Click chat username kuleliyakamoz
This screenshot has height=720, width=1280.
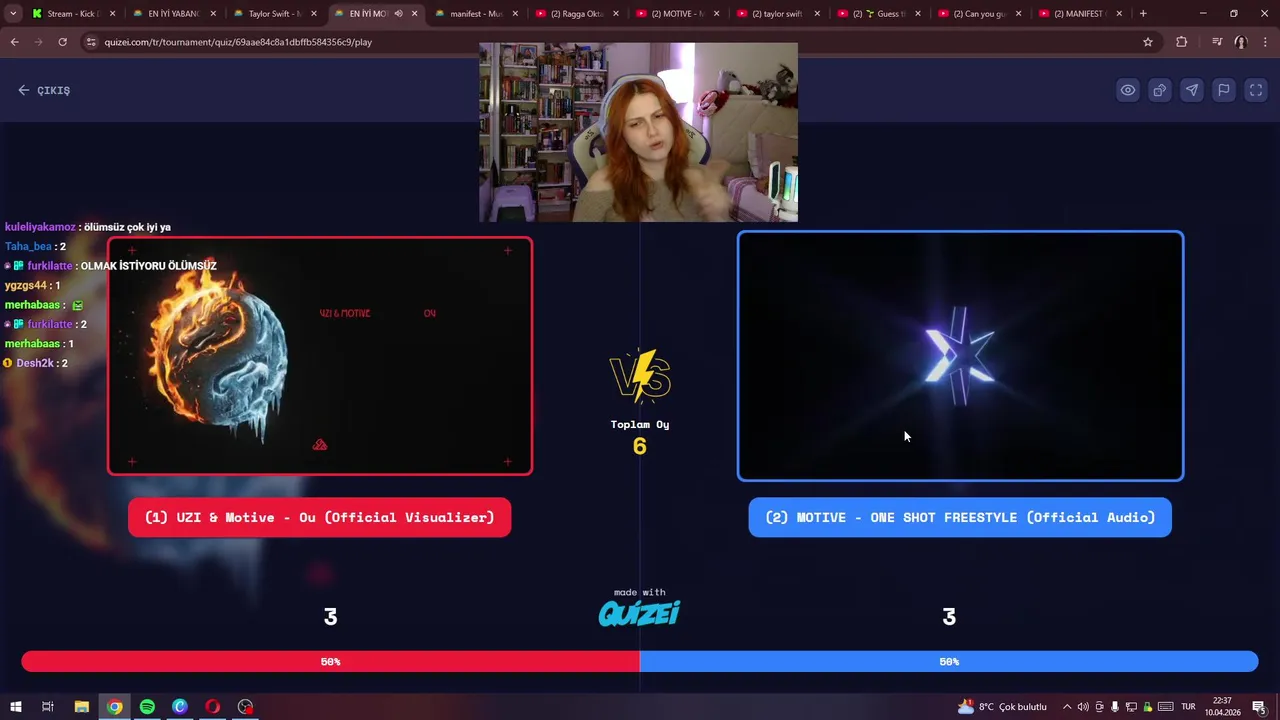pos(40,227)
